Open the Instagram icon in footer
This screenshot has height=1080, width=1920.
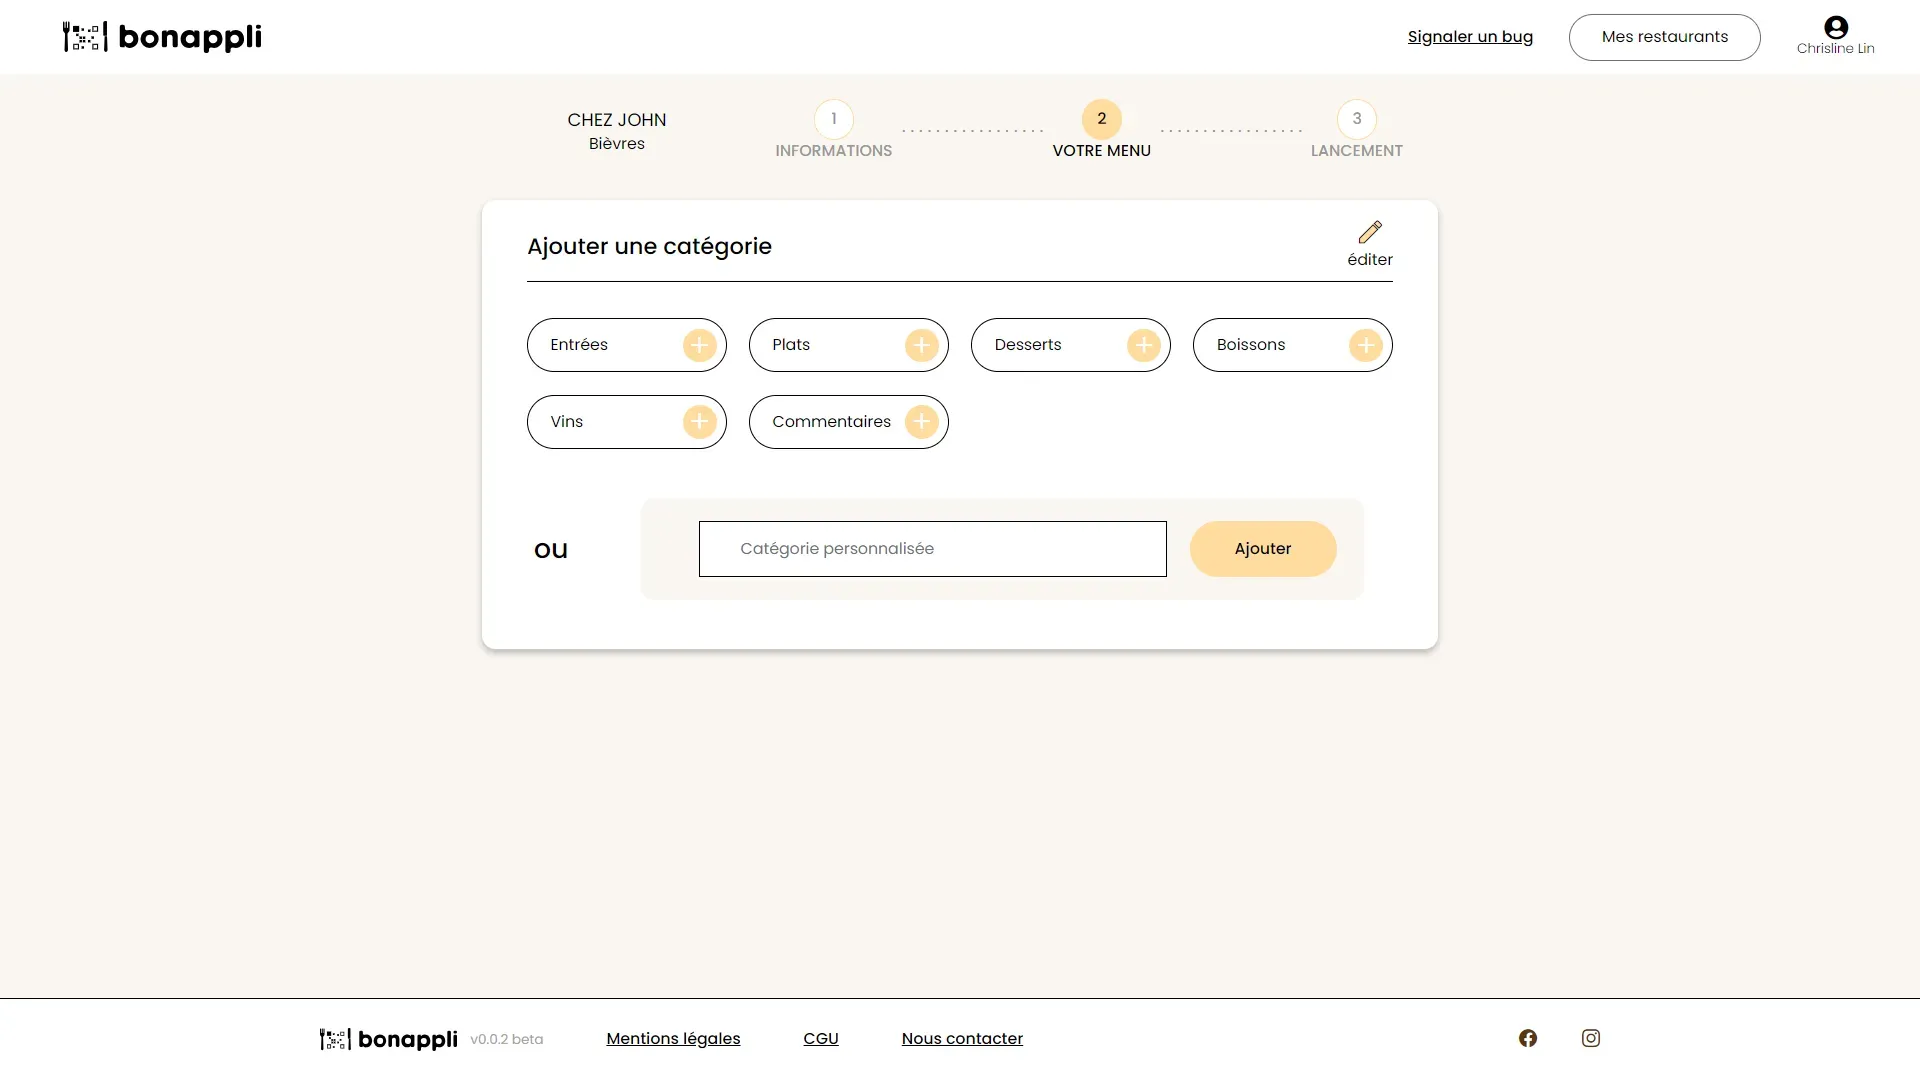1591,1038
